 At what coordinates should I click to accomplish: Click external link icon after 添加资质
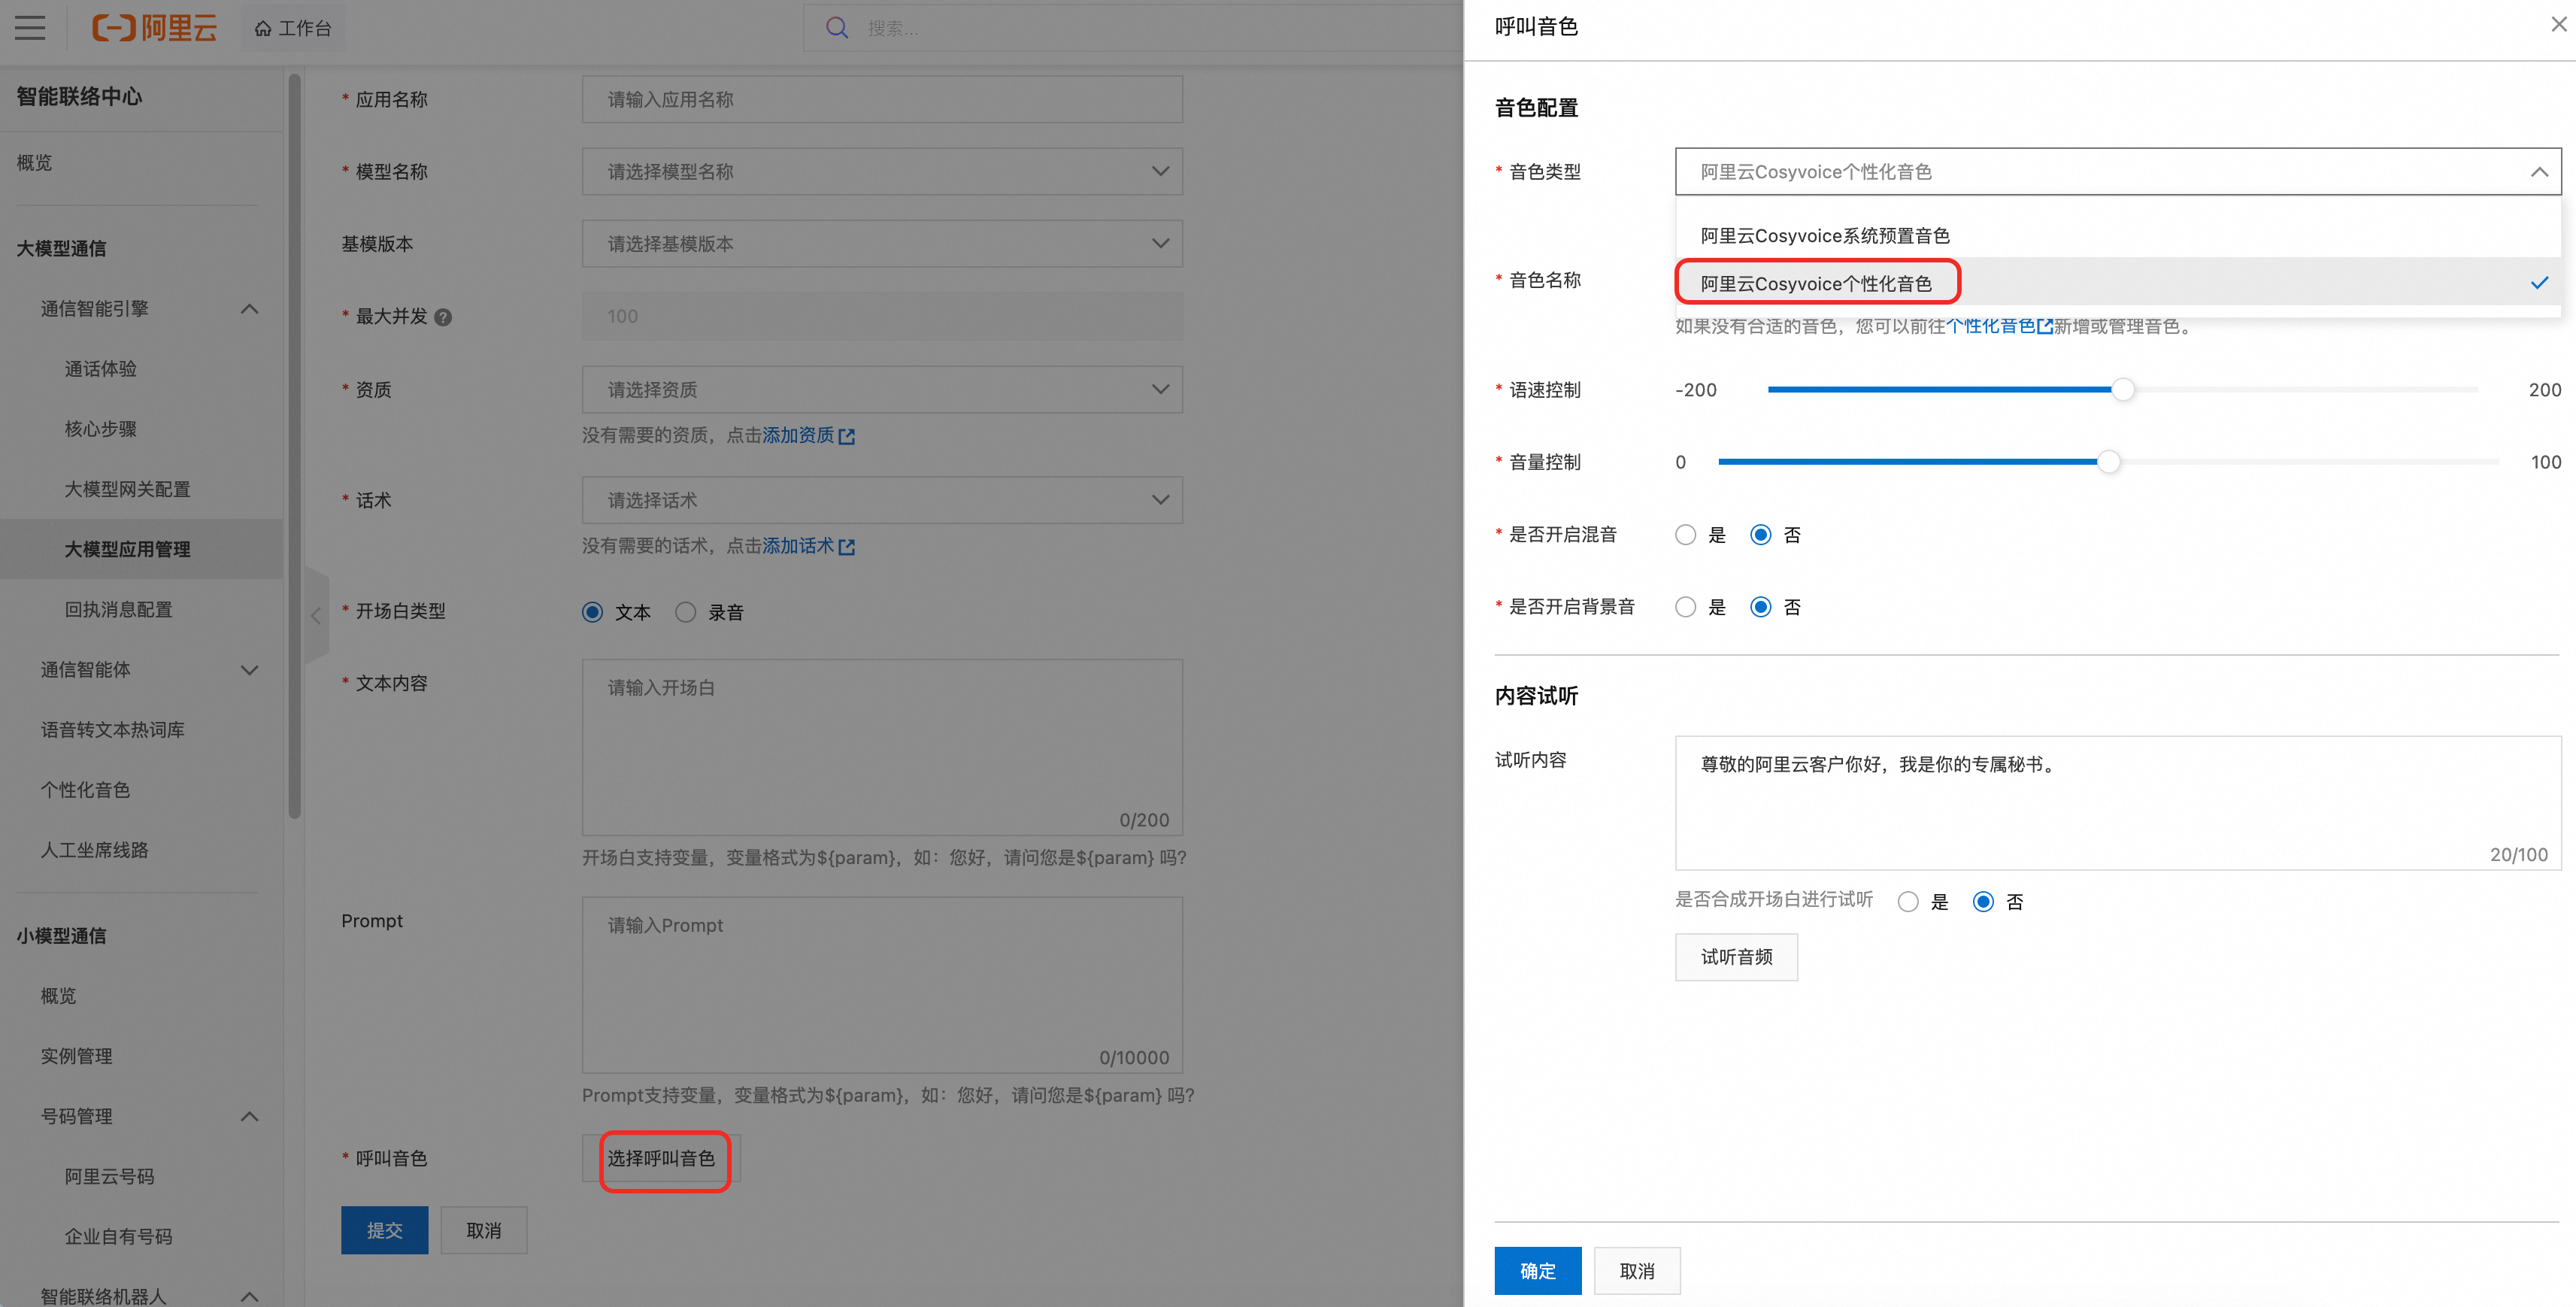pyautogui.click(x=847, y=436)
